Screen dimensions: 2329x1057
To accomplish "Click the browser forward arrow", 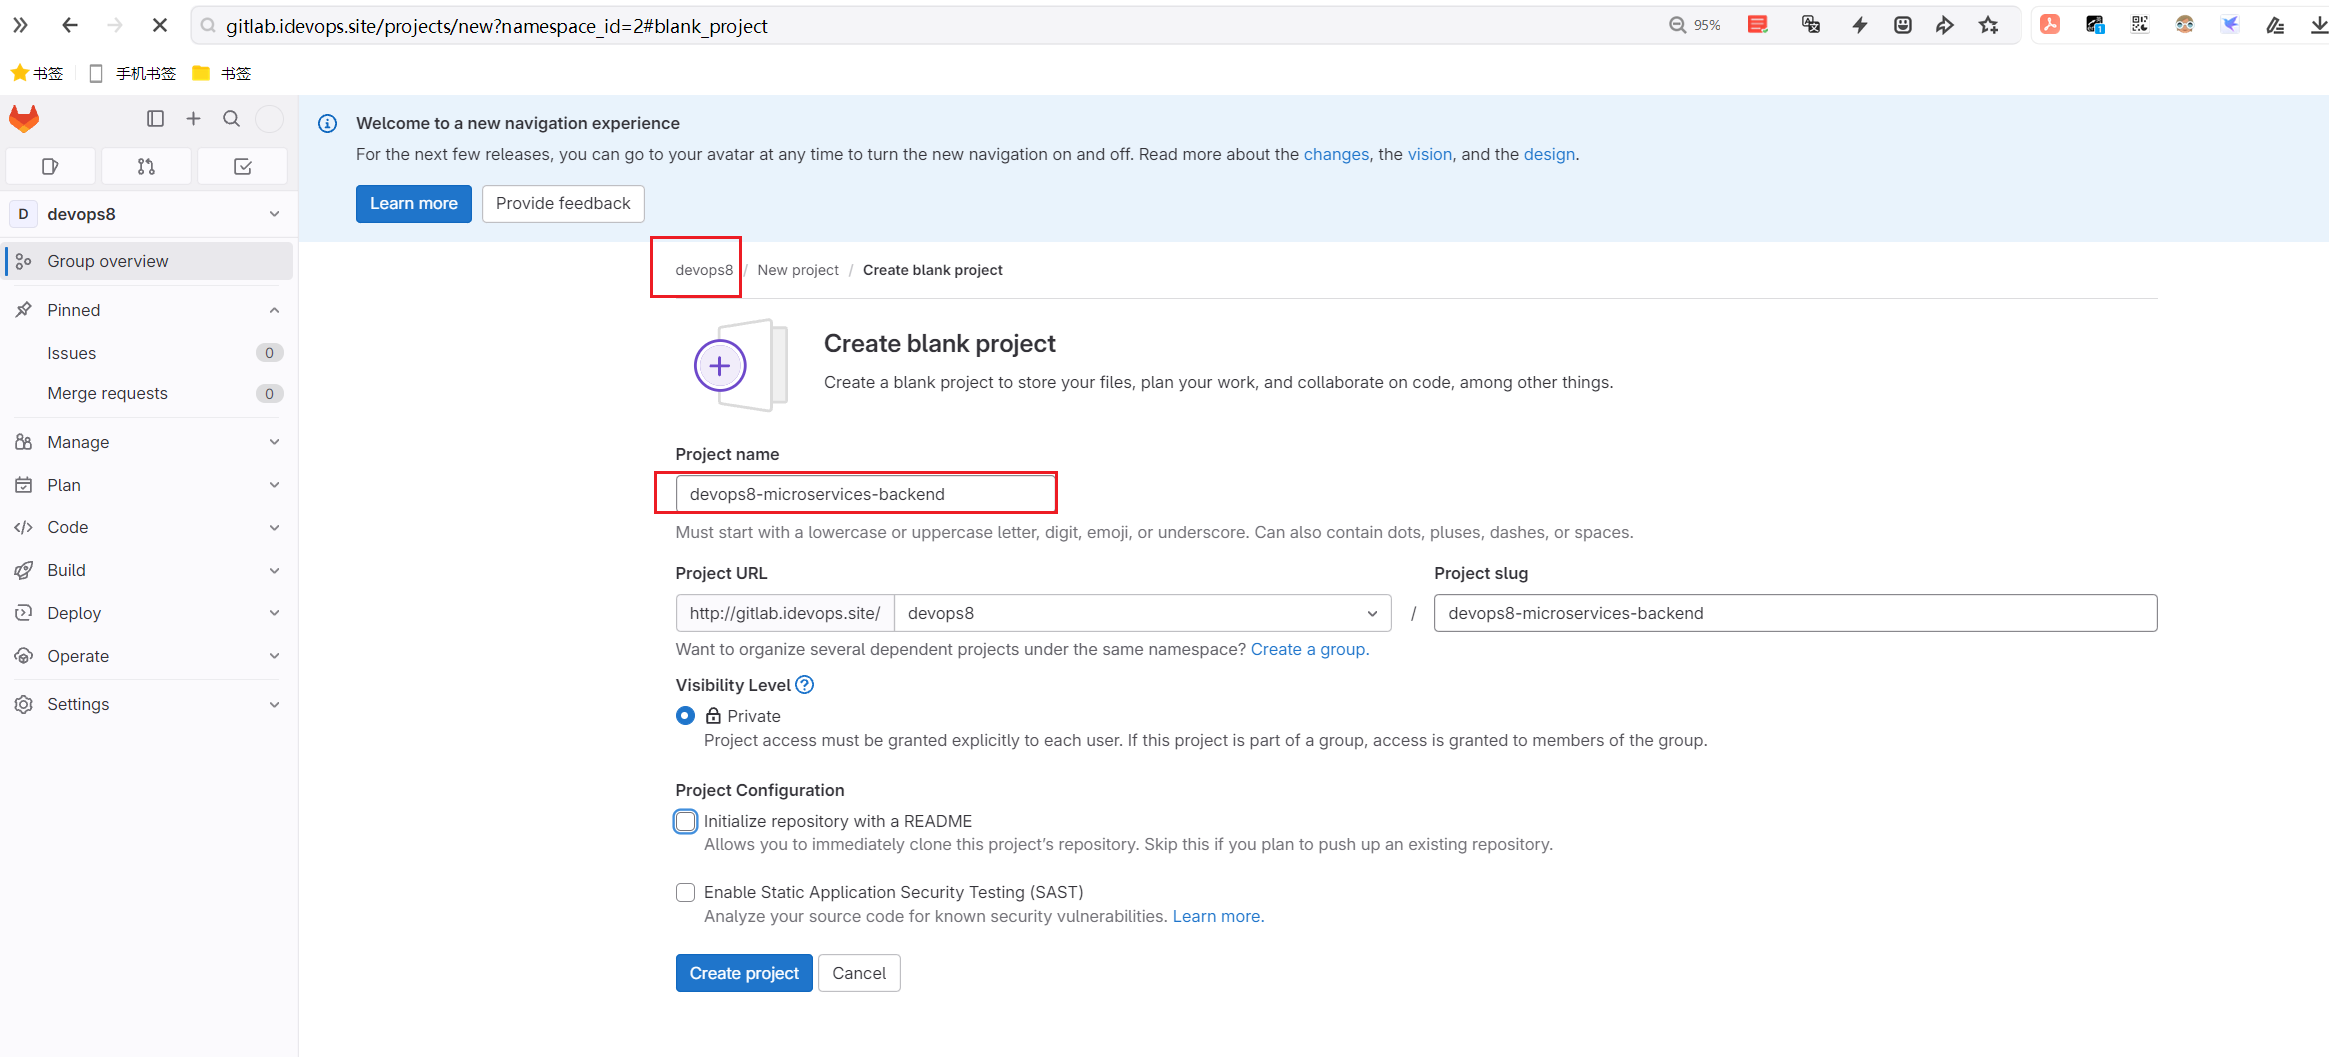I will [x=114, y=25].
